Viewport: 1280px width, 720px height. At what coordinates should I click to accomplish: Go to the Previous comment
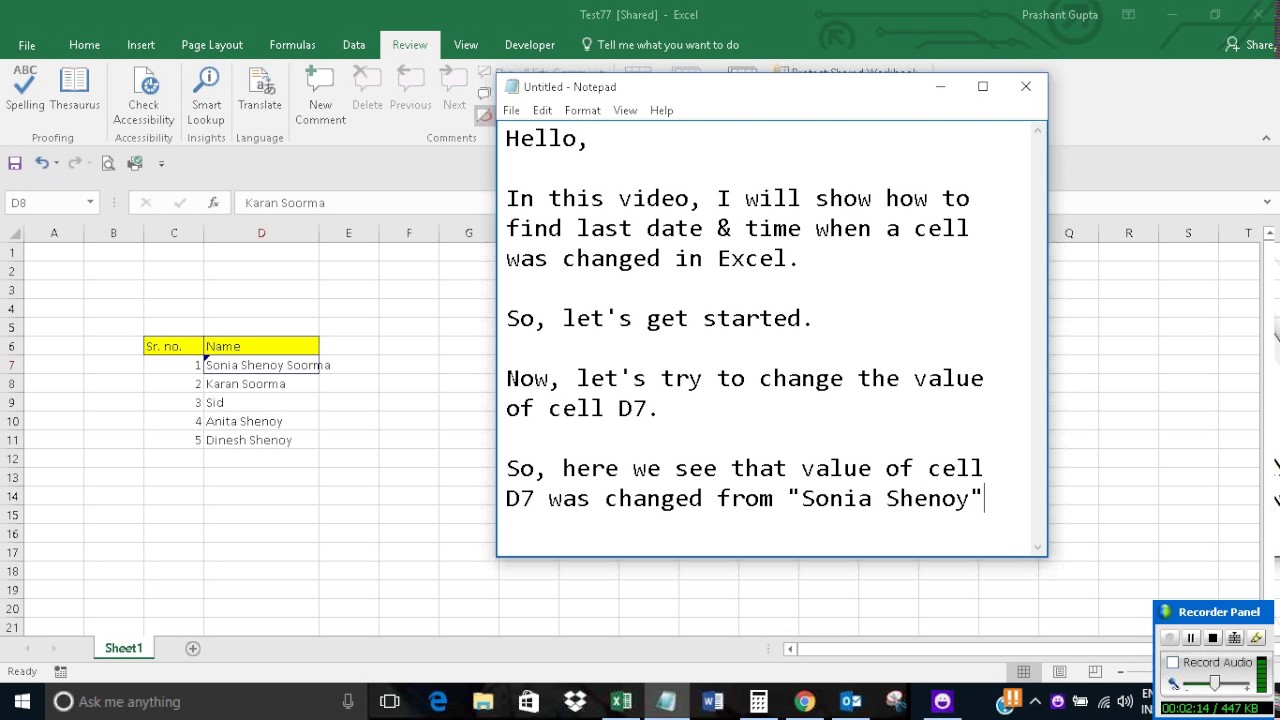click(410, 89)
